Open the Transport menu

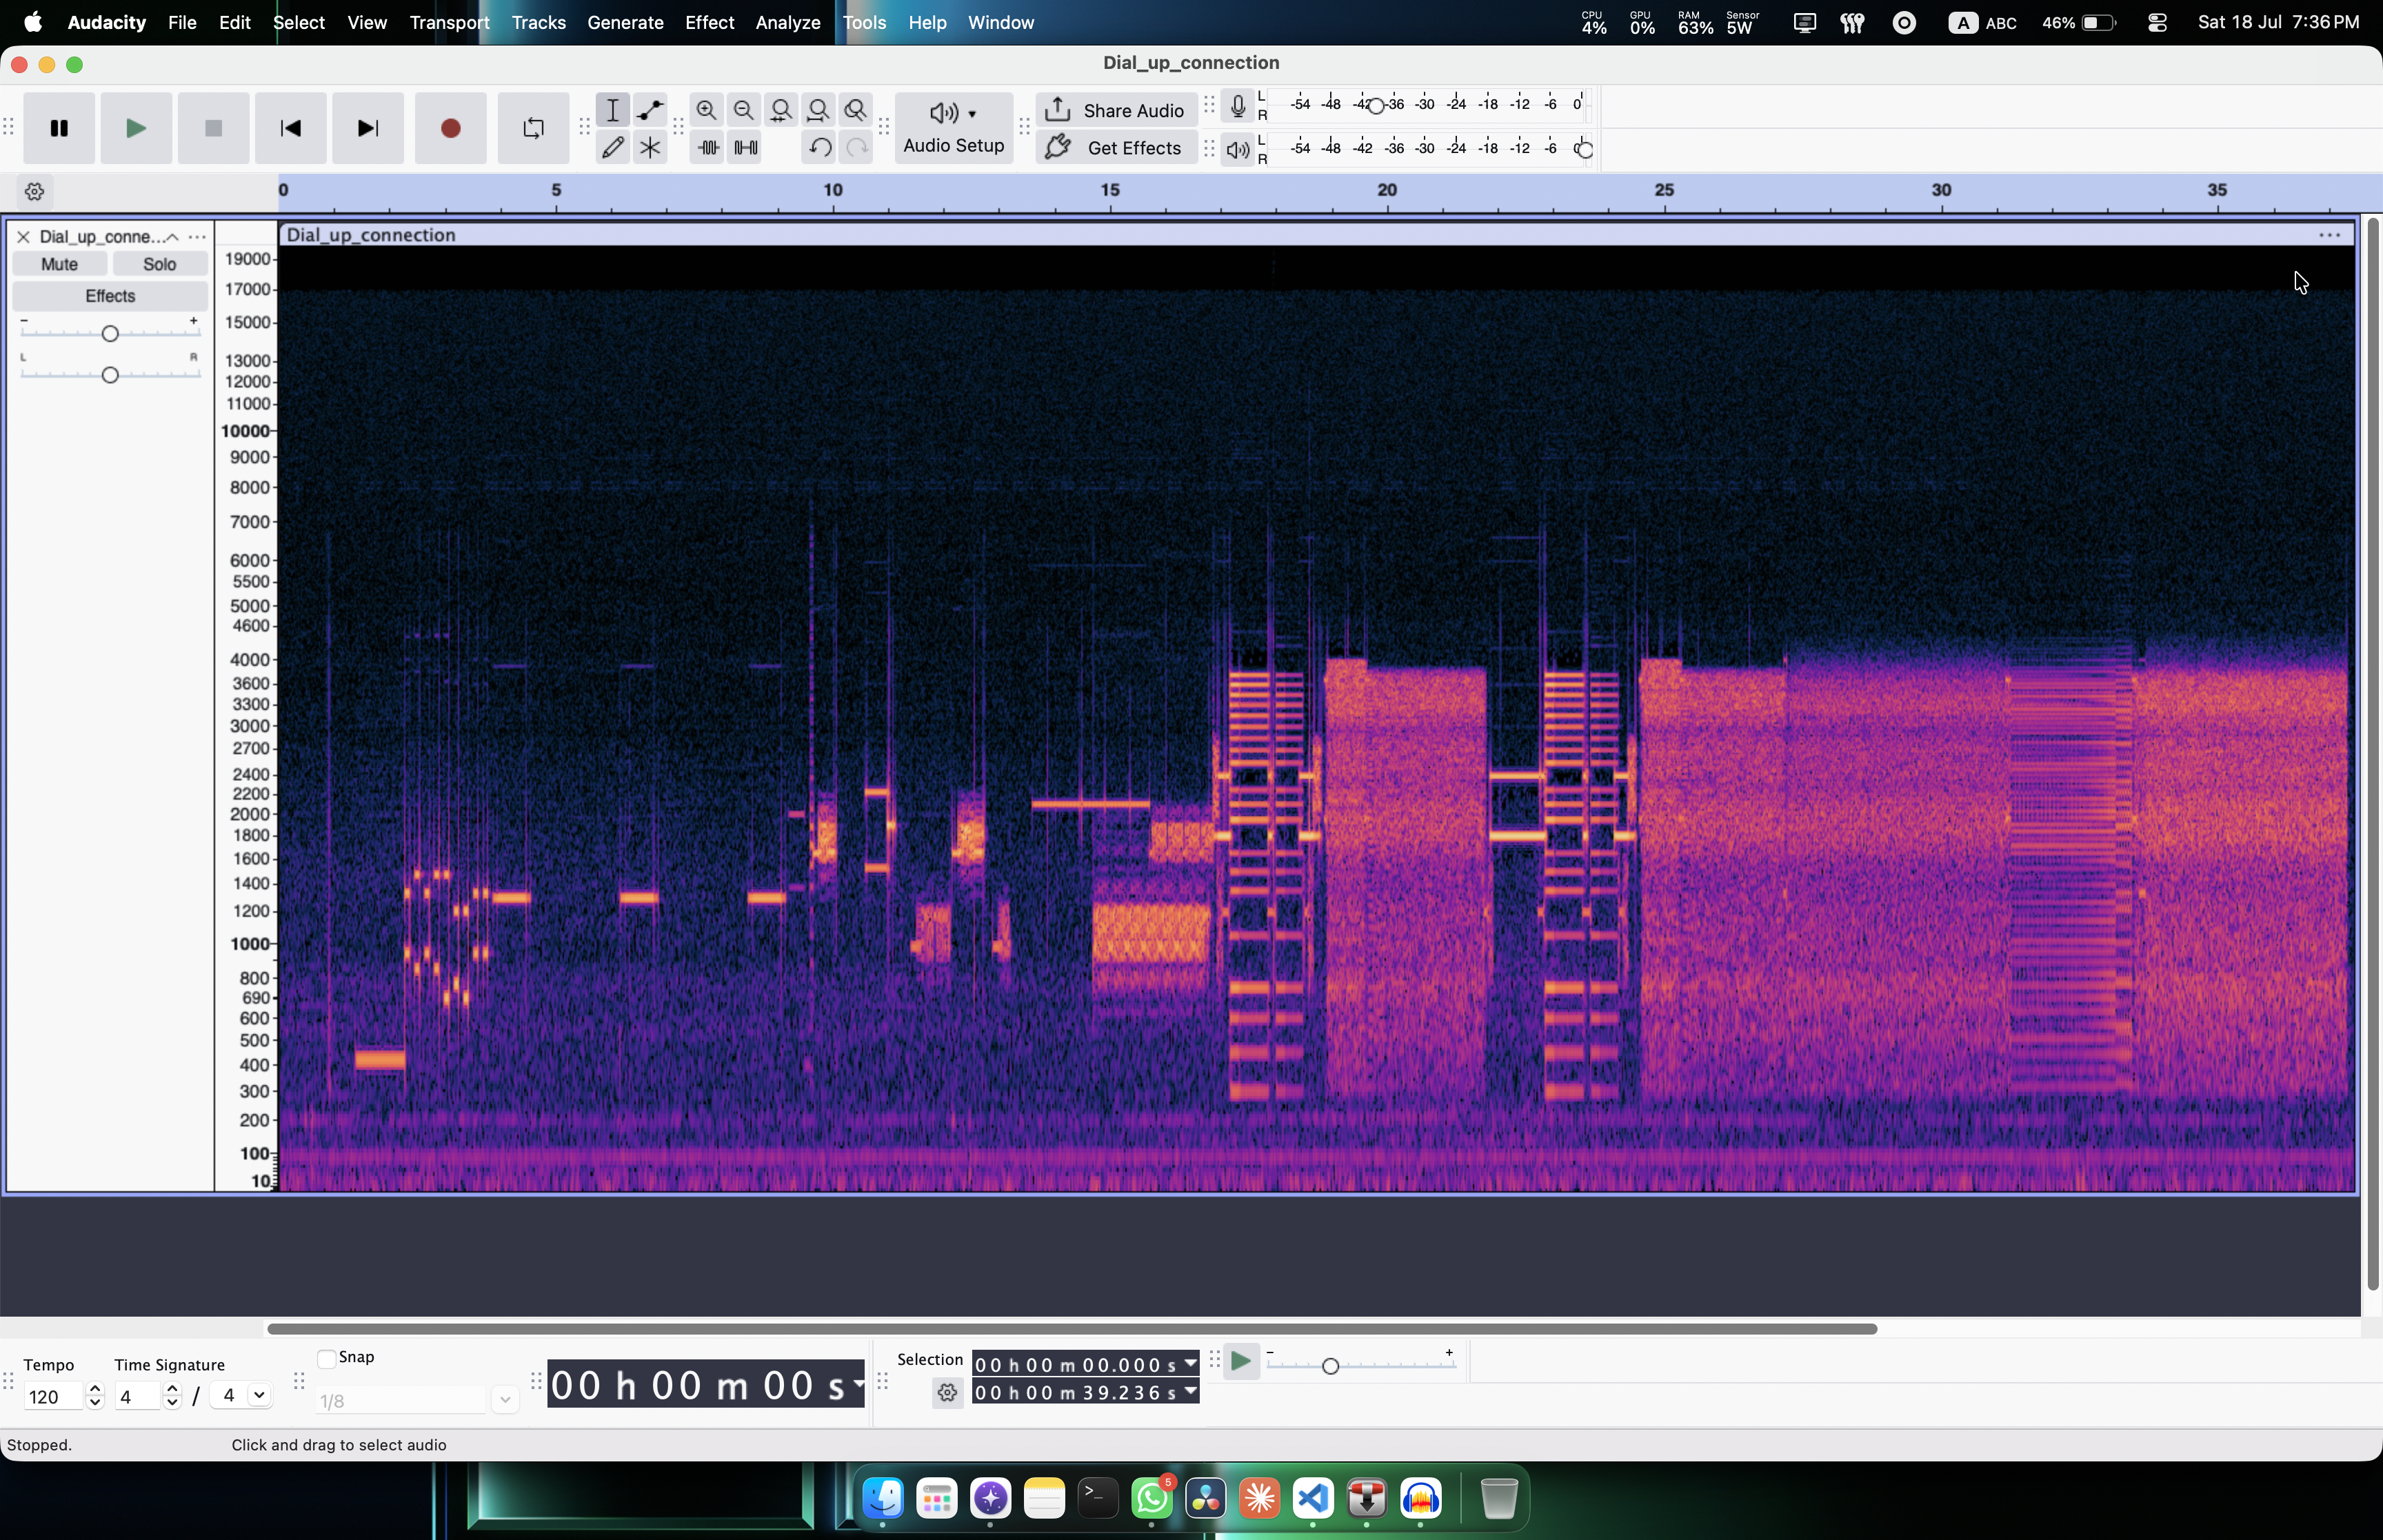pos(449,22)
